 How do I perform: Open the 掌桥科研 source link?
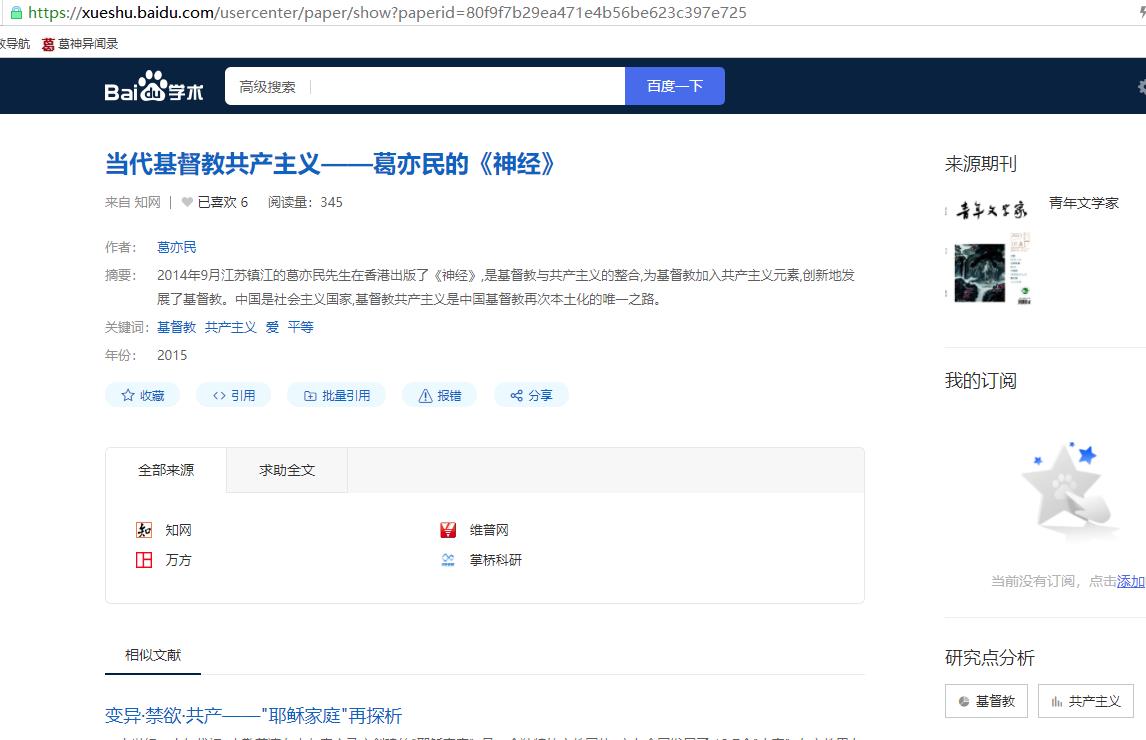click(x=495, y=560)
